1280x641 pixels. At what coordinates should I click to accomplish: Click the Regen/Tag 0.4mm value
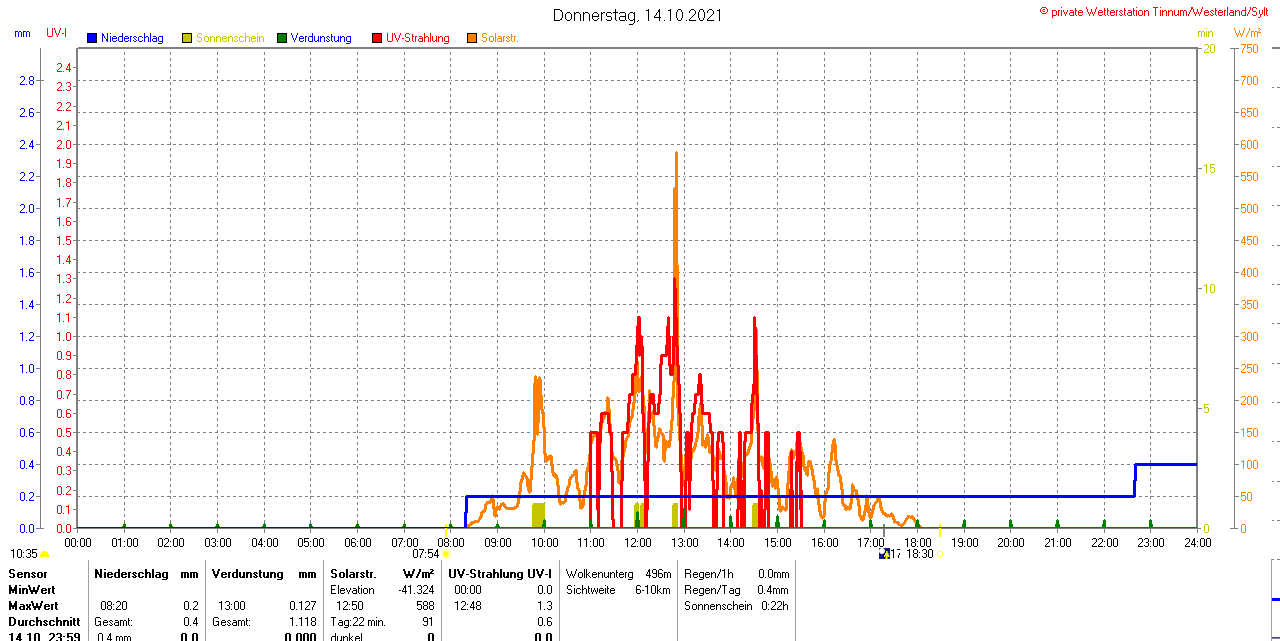[x=736, y=590]
